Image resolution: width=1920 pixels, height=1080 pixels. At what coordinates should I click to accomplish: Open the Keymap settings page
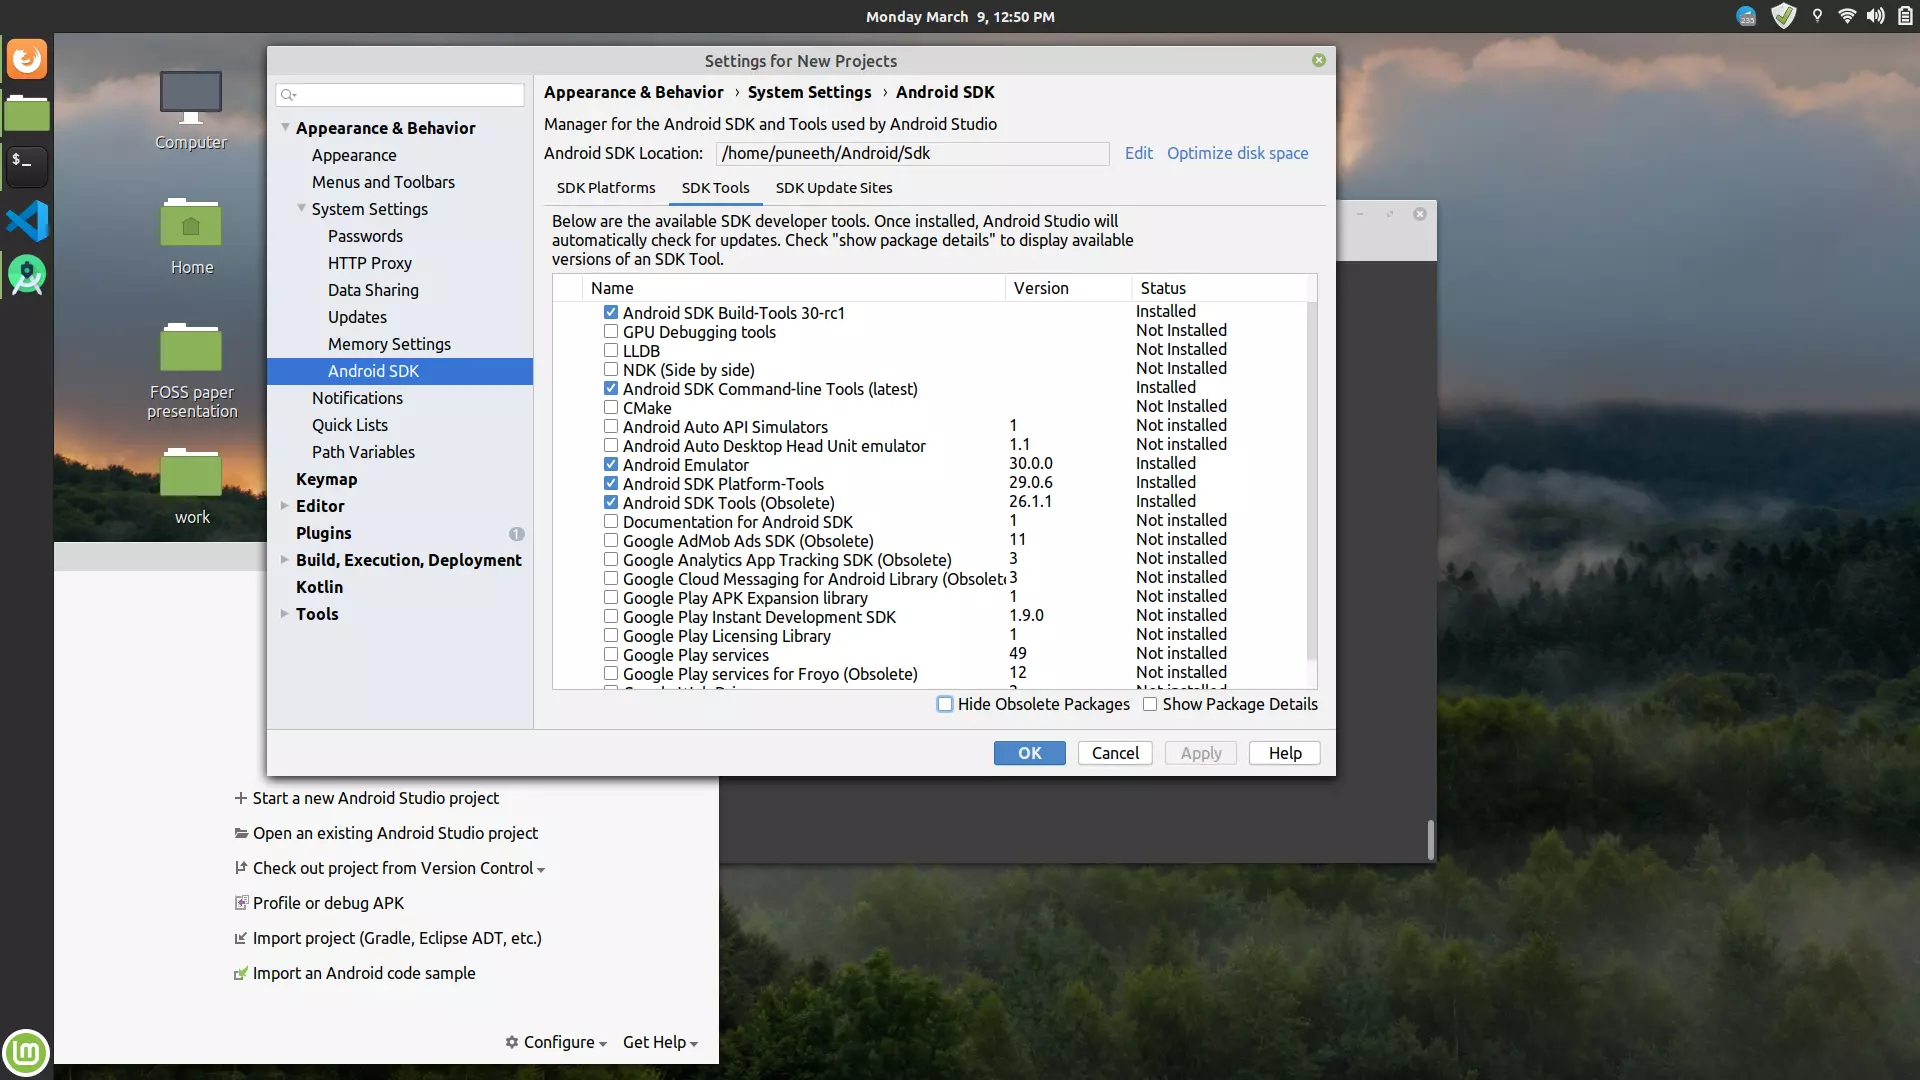point(326,479)
